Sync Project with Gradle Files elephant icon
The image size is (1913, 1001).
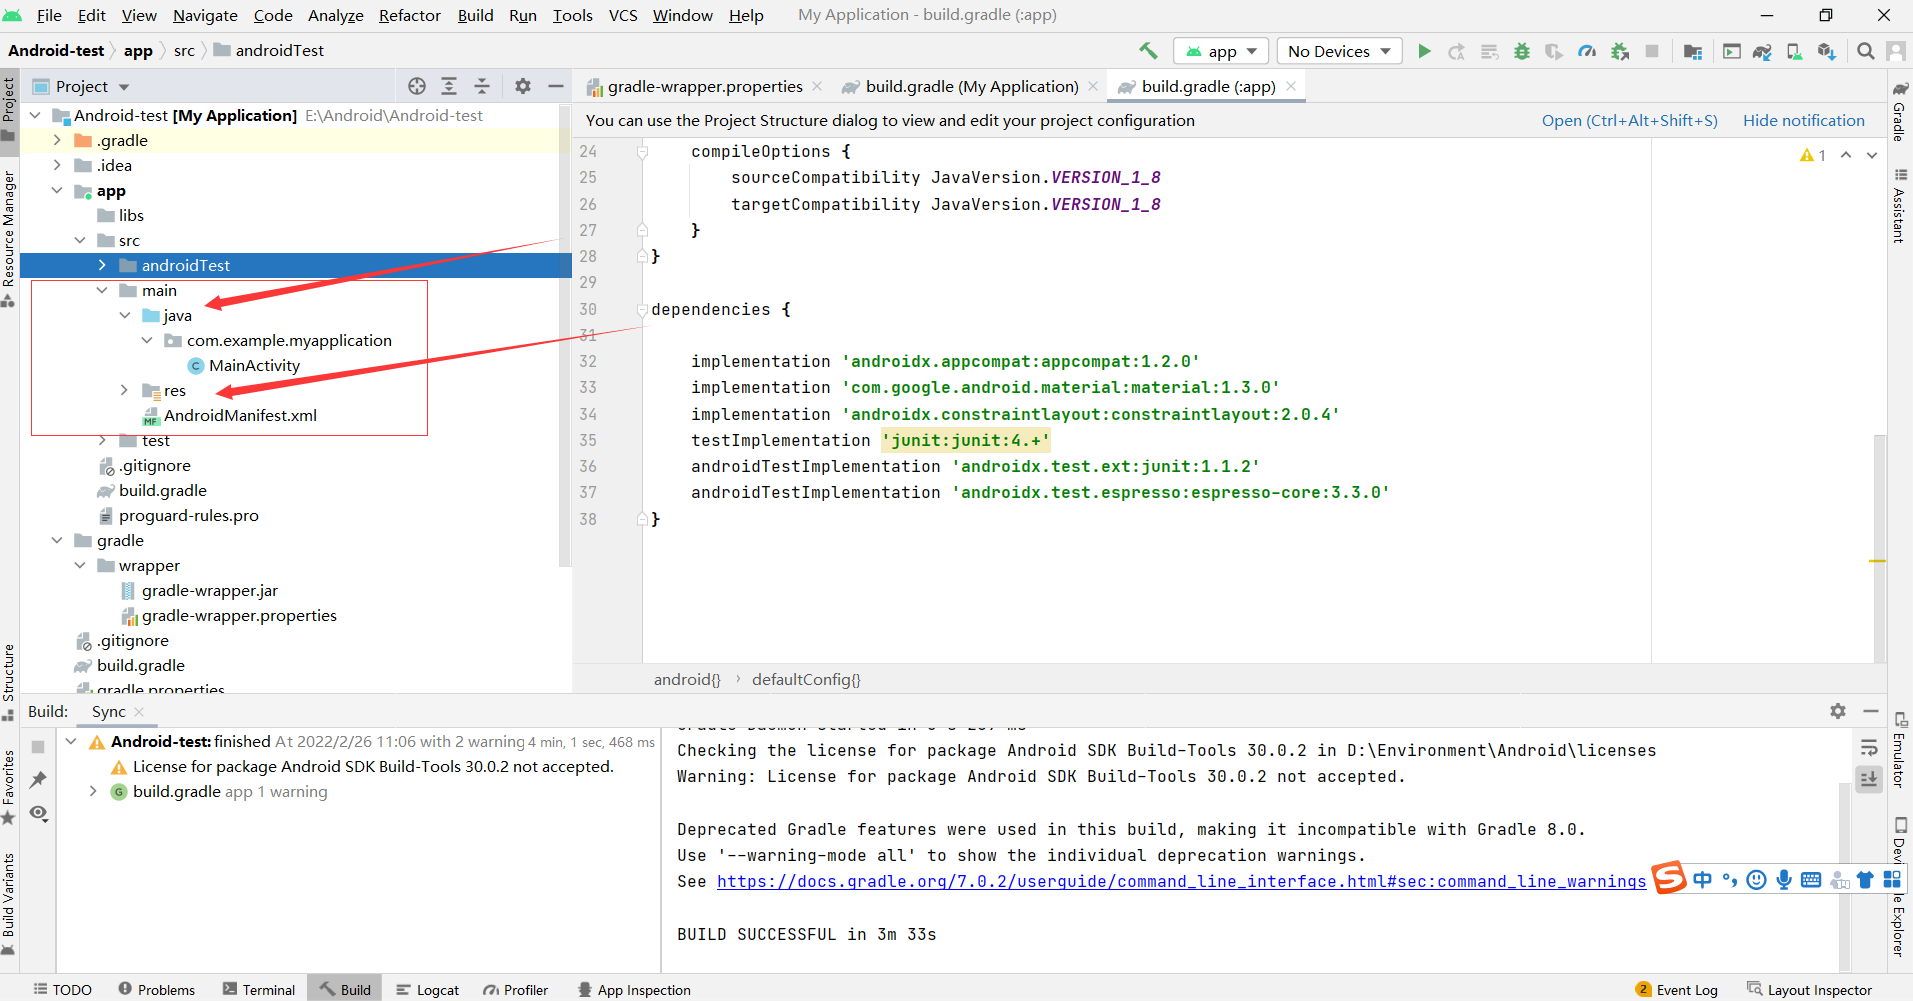(x=1763, y=51)
